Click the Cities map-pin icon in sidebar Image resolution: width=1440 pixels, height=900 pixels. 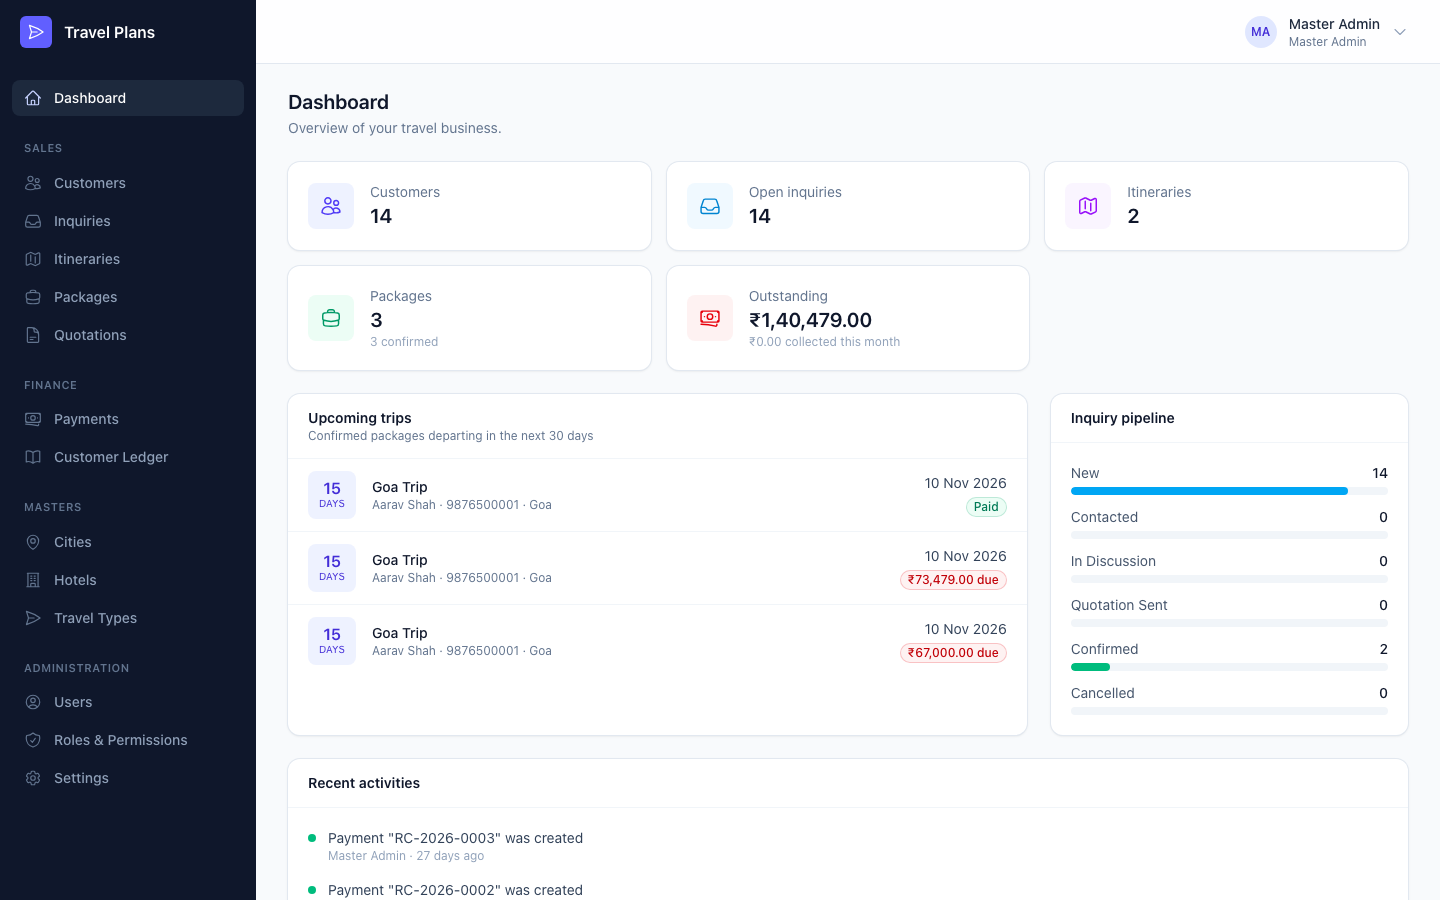33,542
